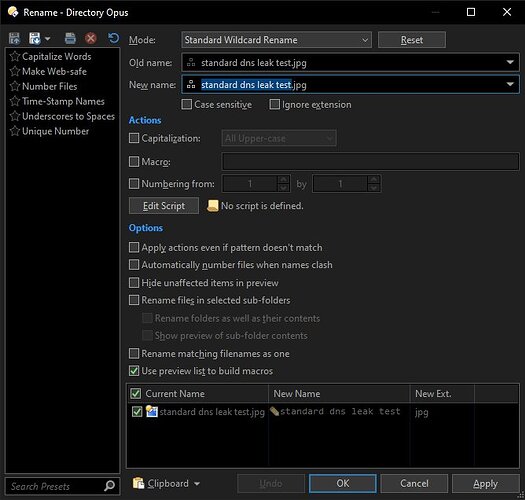Viewport: 525px width, 500px height.
Task: Click the magnifier icon in Search Presets
Action: pyautogui.click(x=109, y=486)
